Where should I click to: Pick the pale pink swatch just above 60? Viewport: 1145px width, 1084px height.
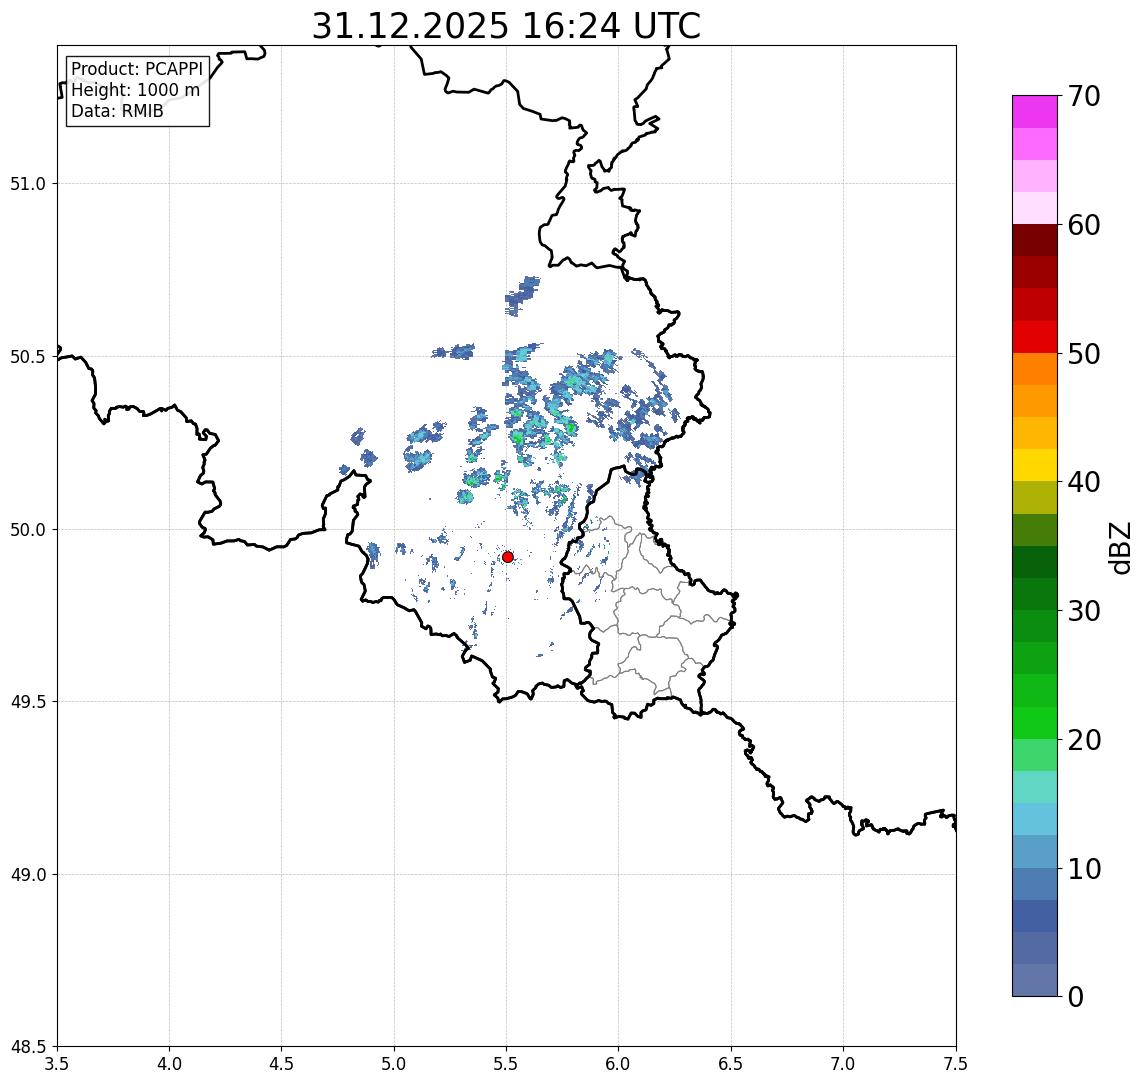(1035, 208)
